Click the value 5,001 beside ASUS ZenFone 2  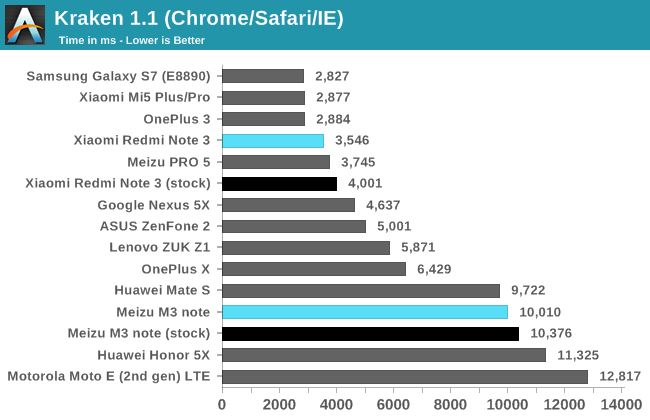pos(394,226)
